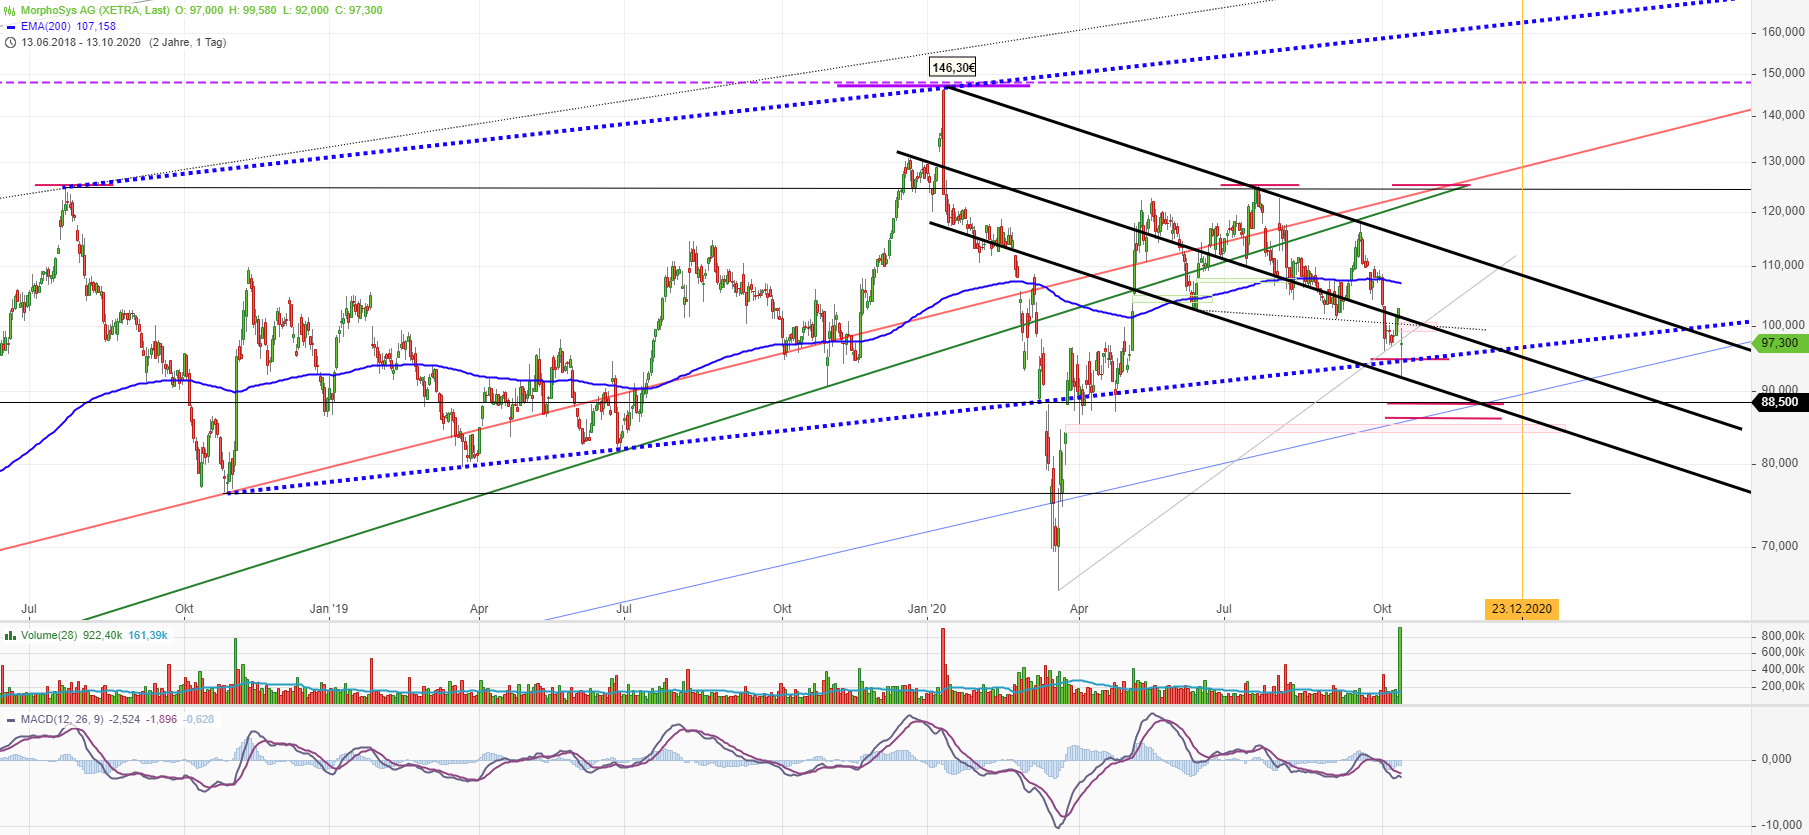1809x835 pixels.
Task: Click the open price O: 97,000
Action: click(199, 10)
